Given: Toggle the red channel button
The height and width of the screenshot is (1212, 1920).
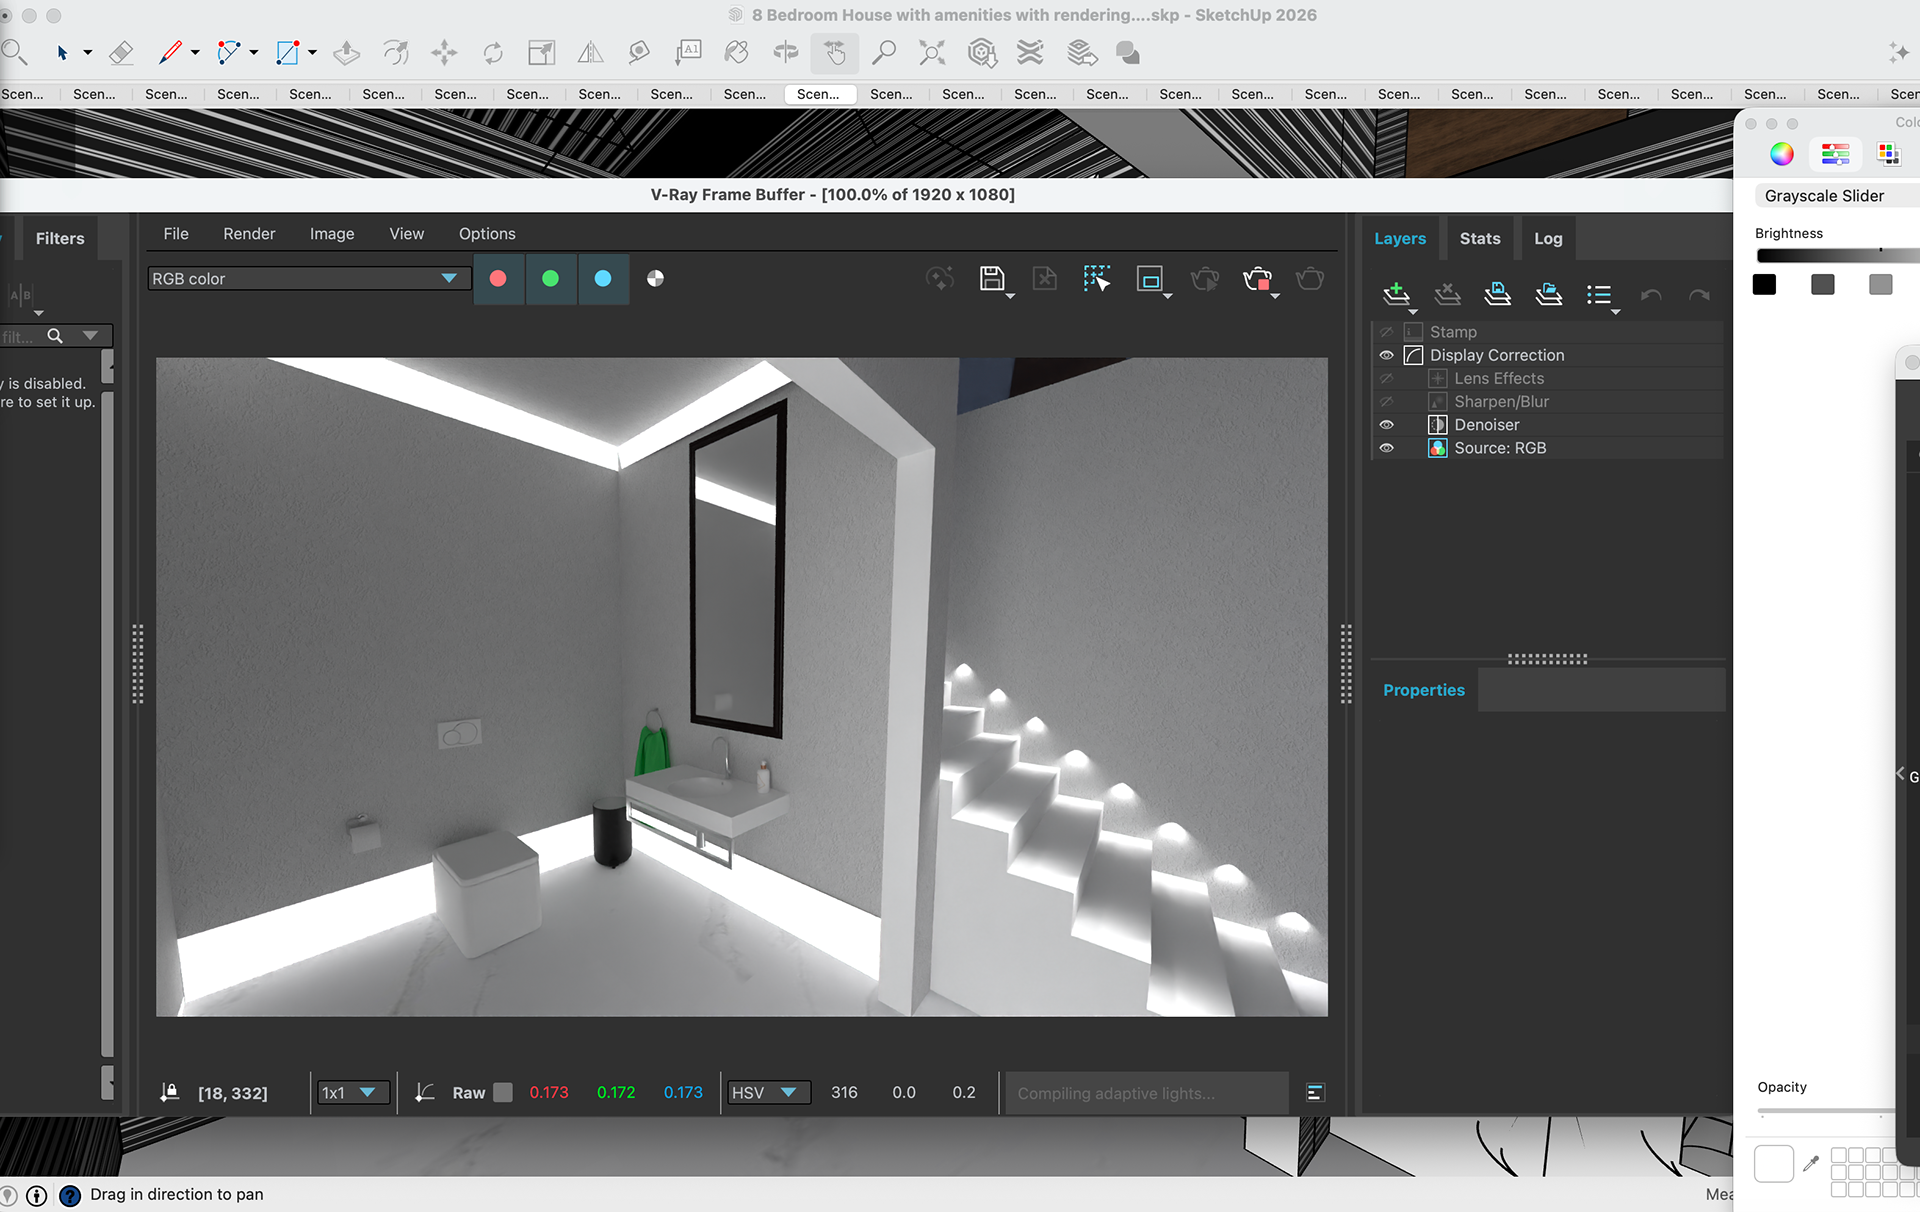Looking at the screenshot, I should [x=498, y=279].
